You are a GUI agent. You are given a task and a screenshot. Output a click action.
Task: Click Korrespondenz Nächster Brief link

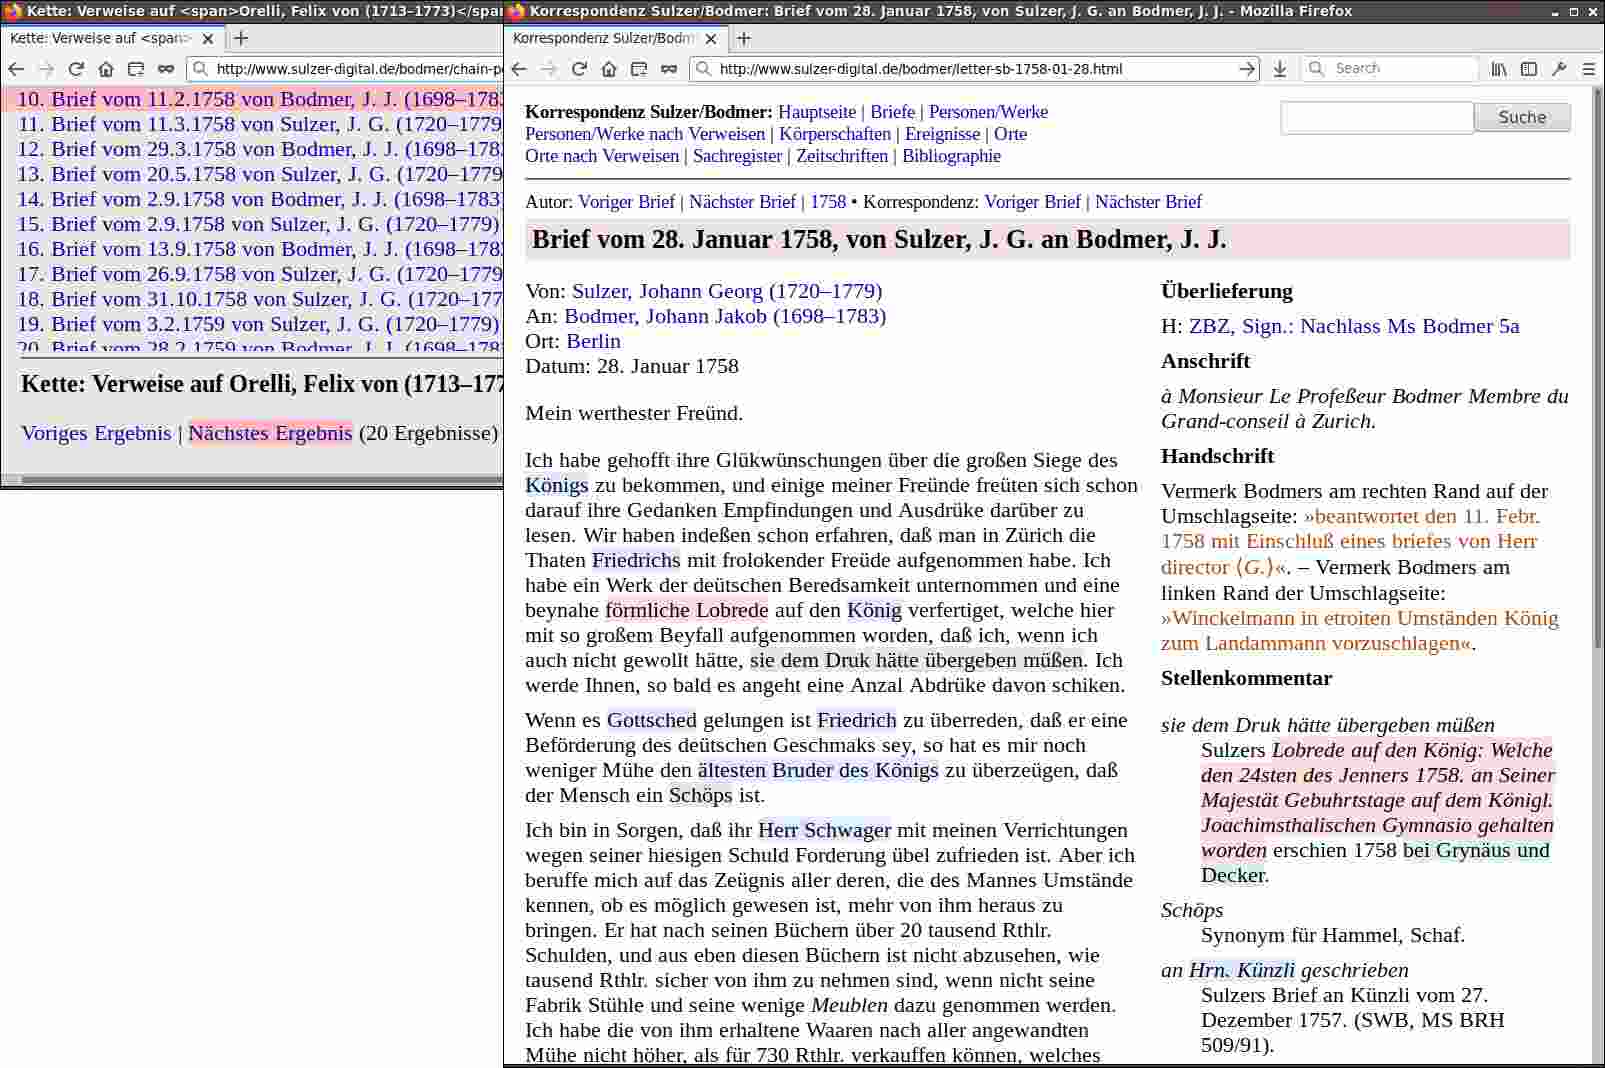(1148, 202)
